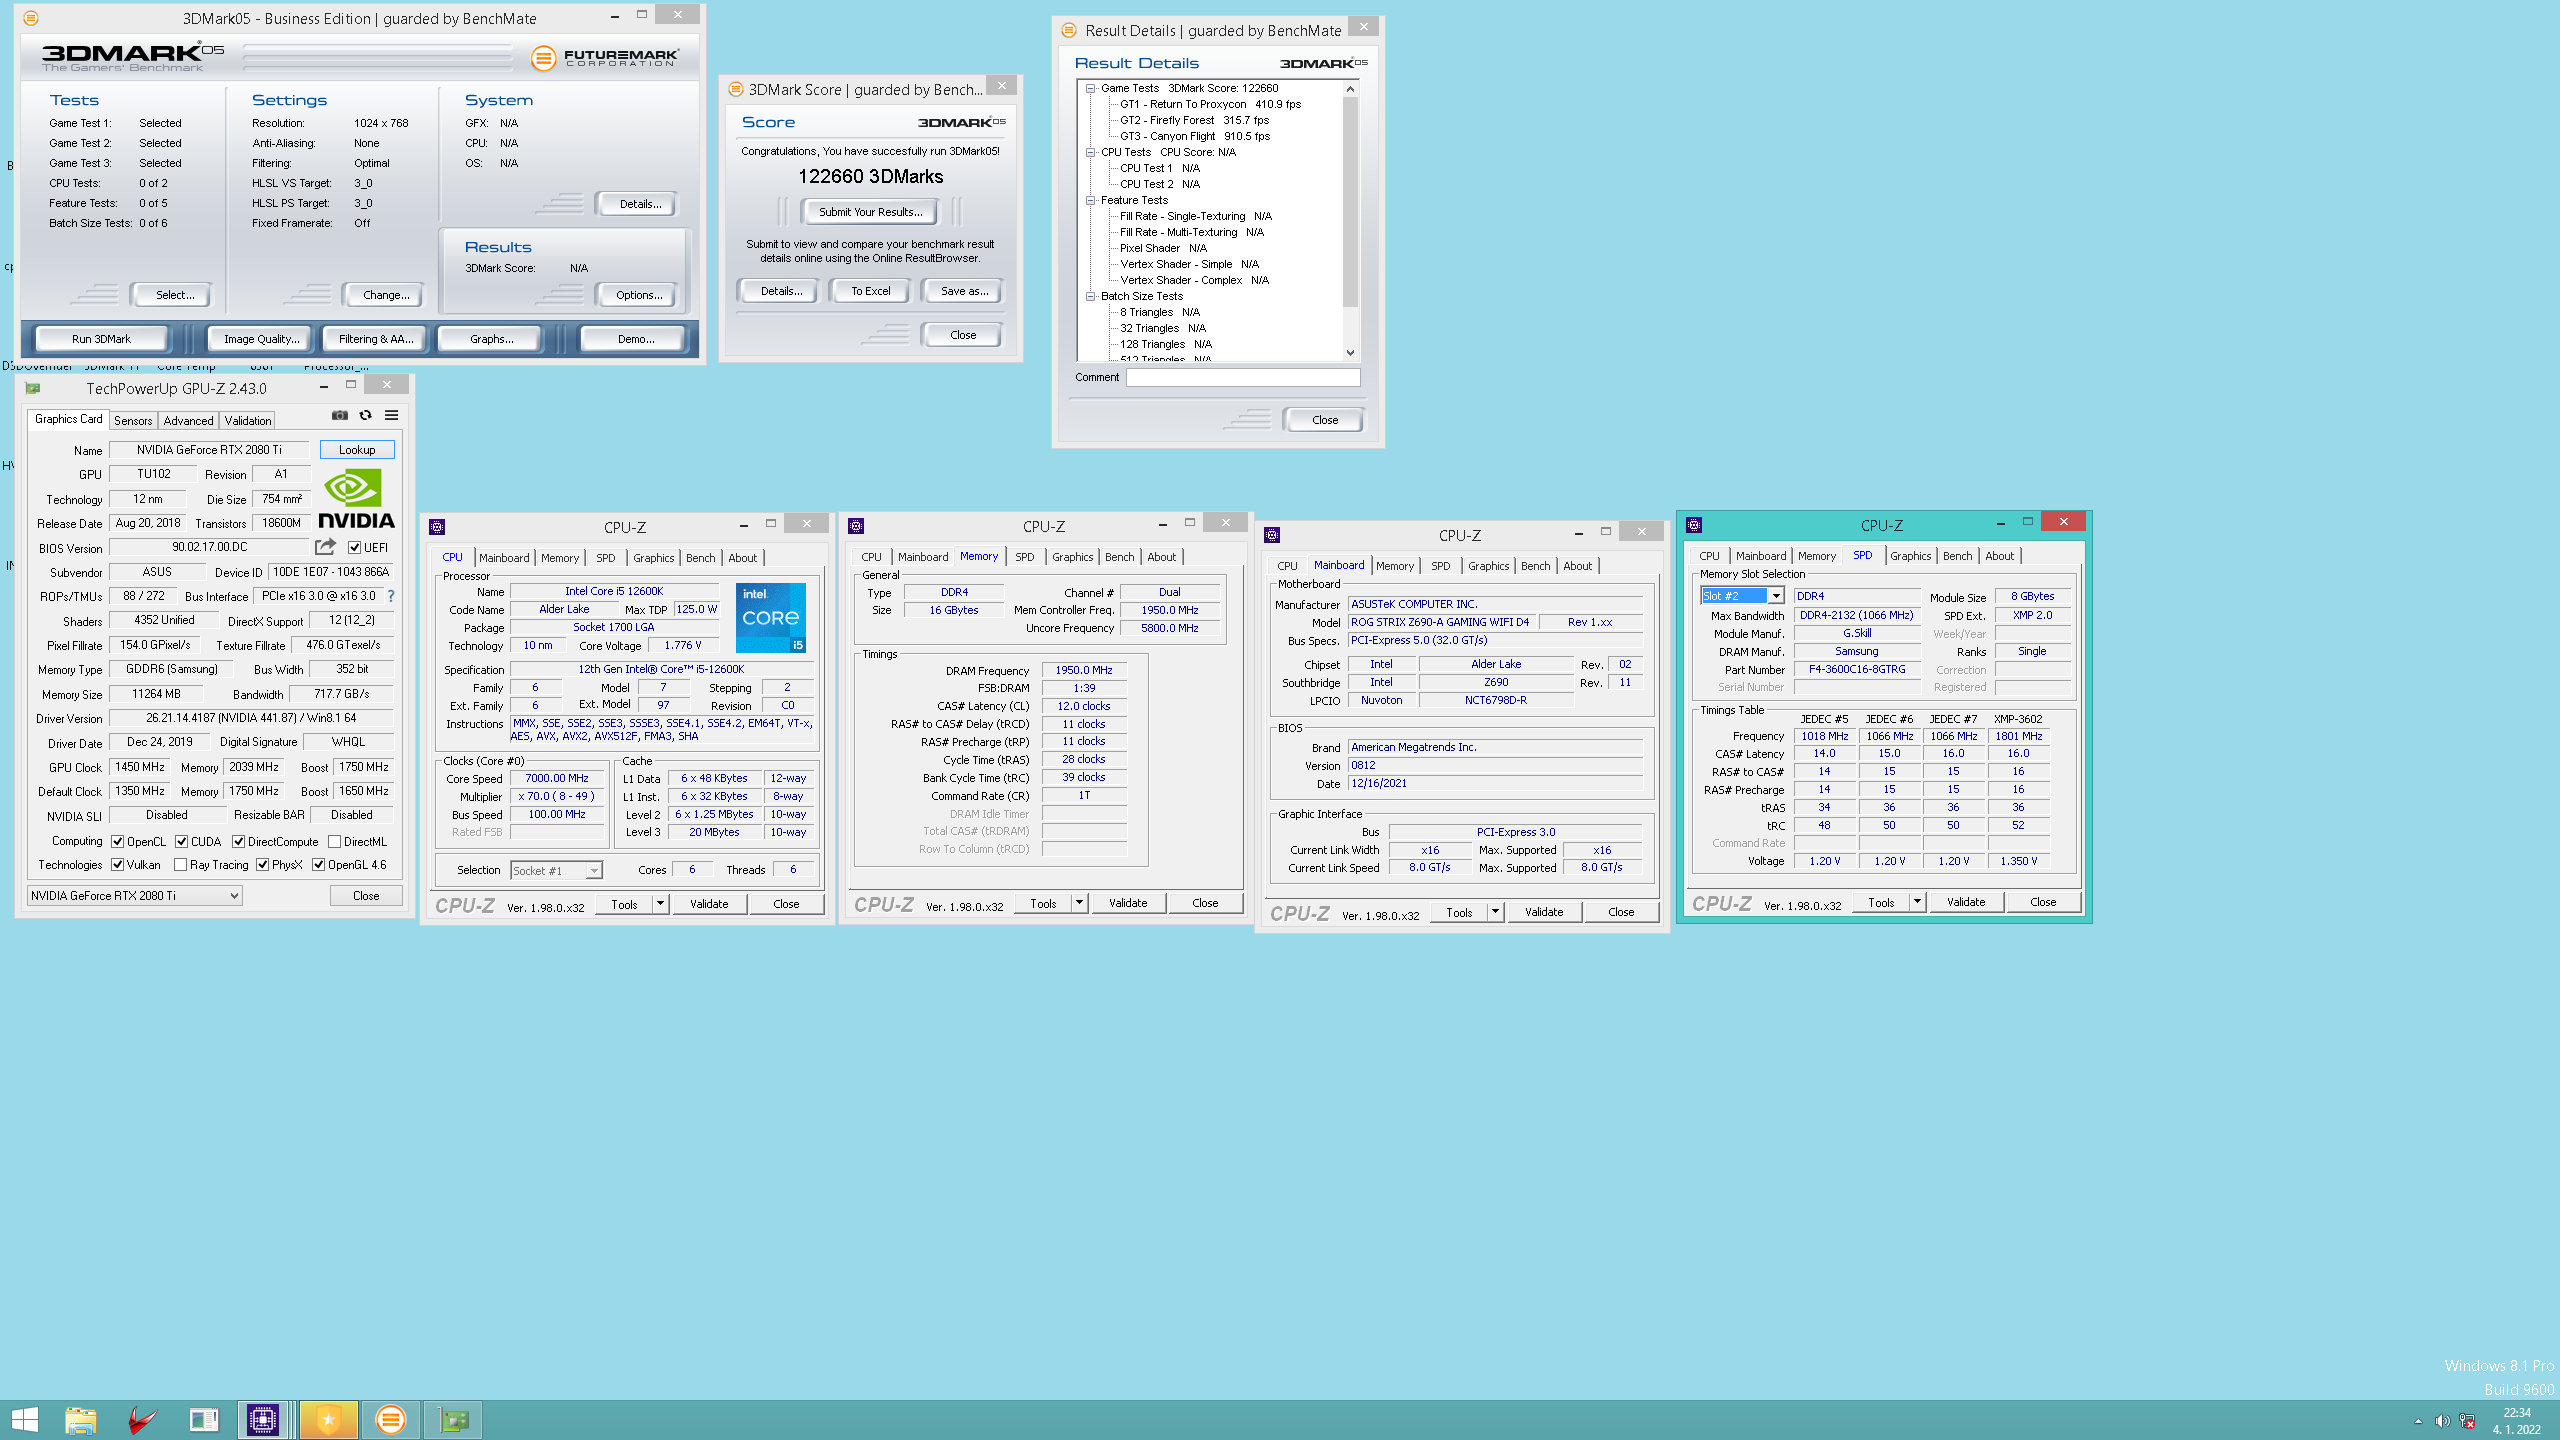Click the 3DMark orange taskbar icon

pyautogui.click(x=390, y=1419)
